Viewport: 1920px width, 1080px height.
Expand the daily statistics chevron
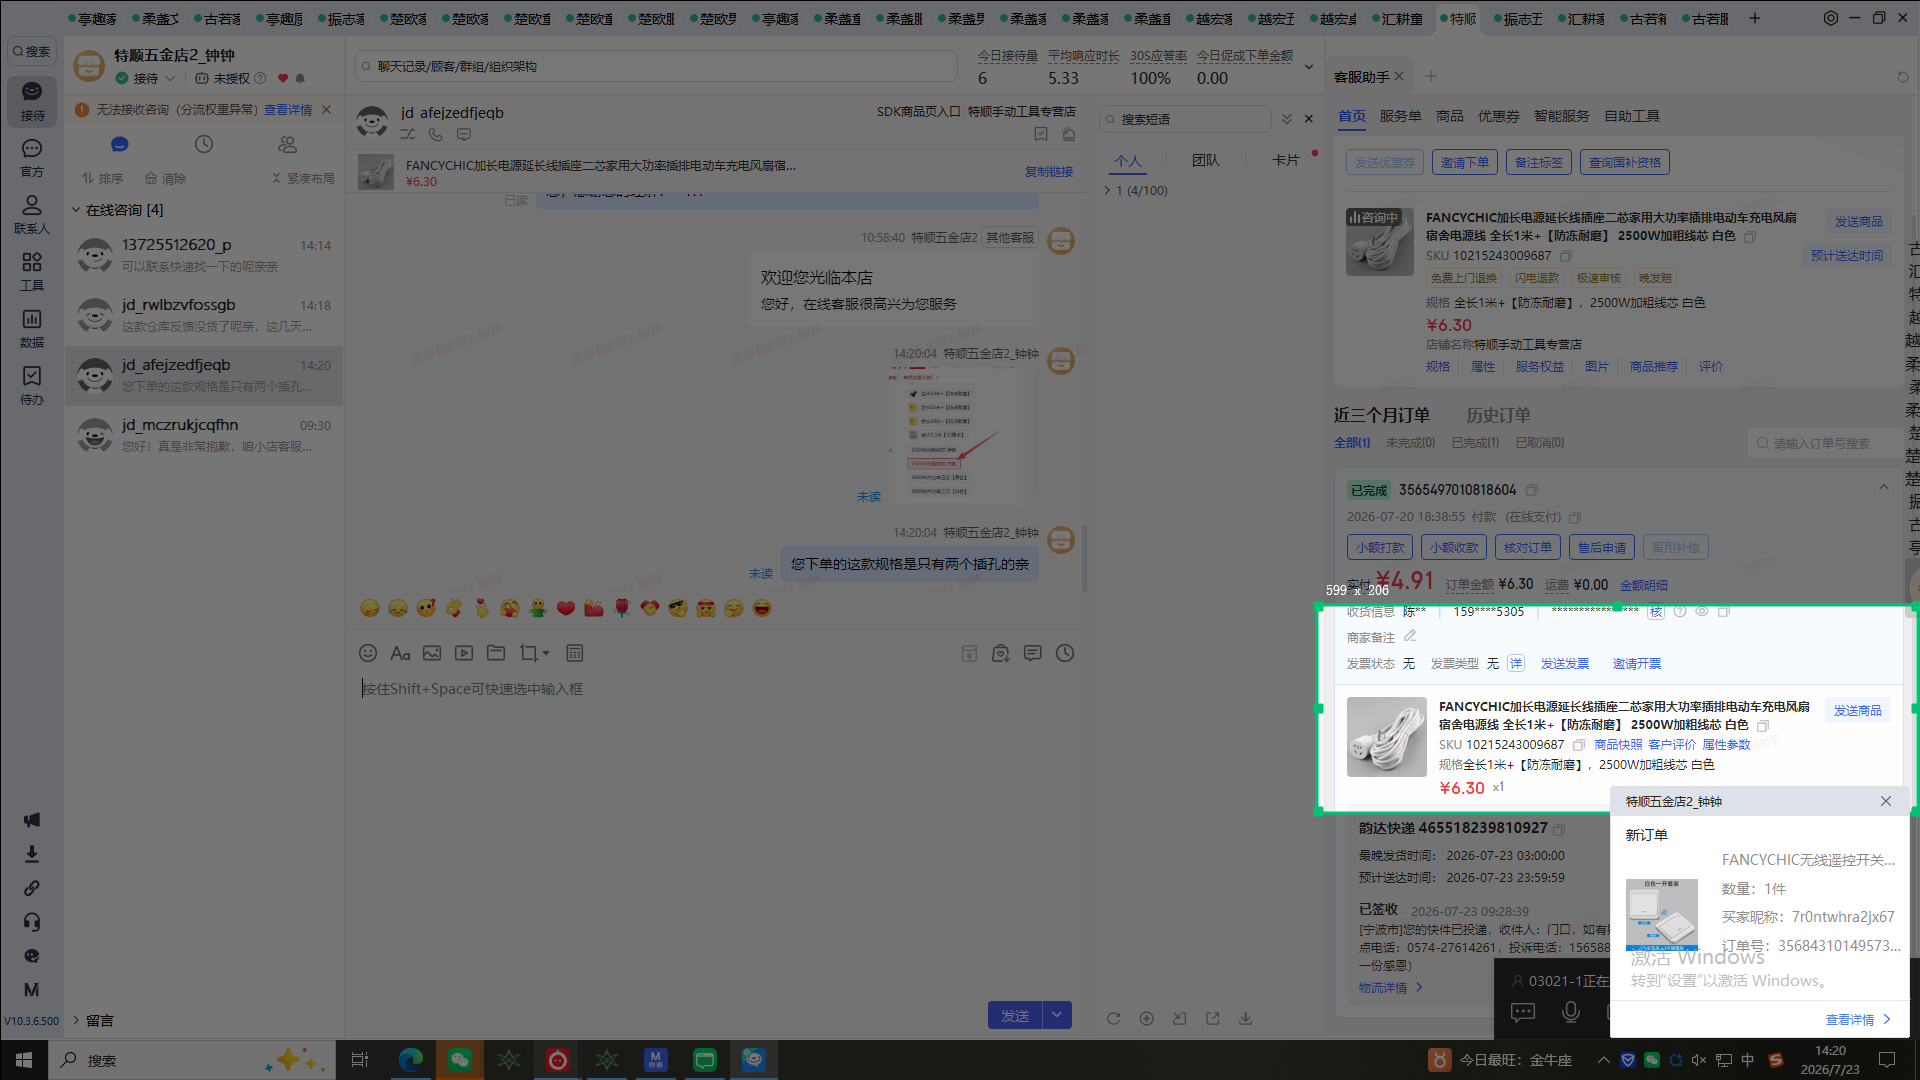coord(1308,67)
